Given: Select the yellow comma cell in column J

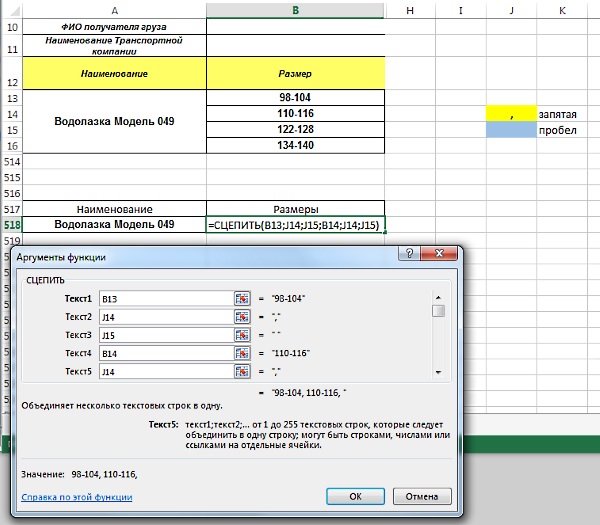Looking at the screenshot, I should [x=510, y=115].
